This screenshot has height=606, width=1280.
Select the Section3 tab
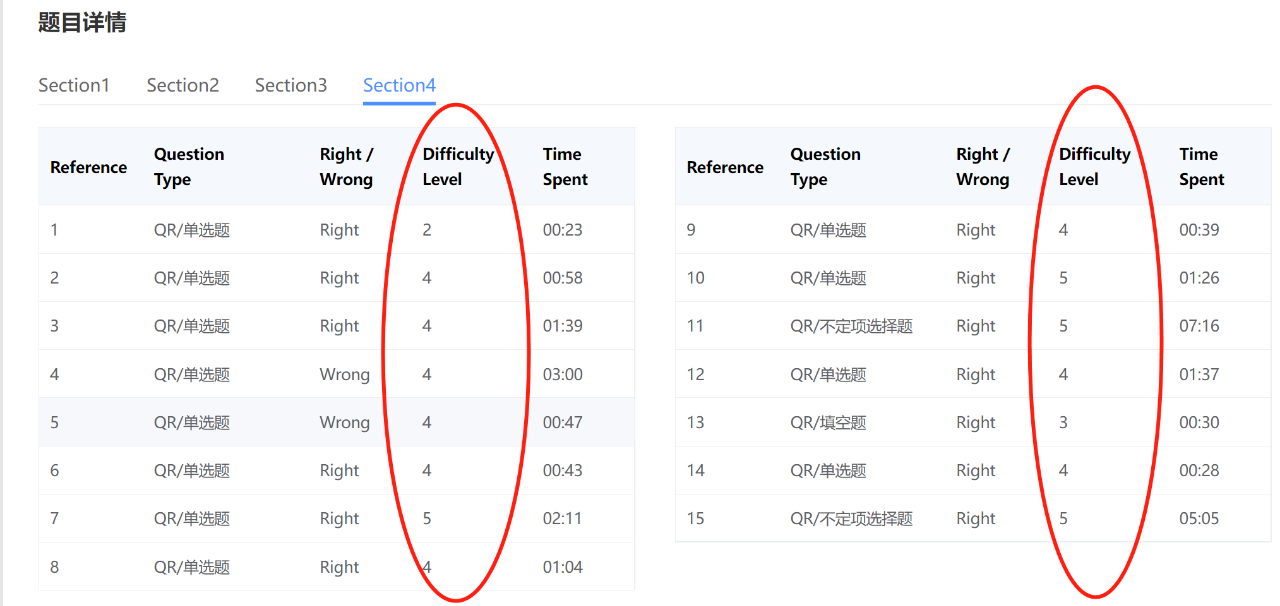[x=291, y=85]
